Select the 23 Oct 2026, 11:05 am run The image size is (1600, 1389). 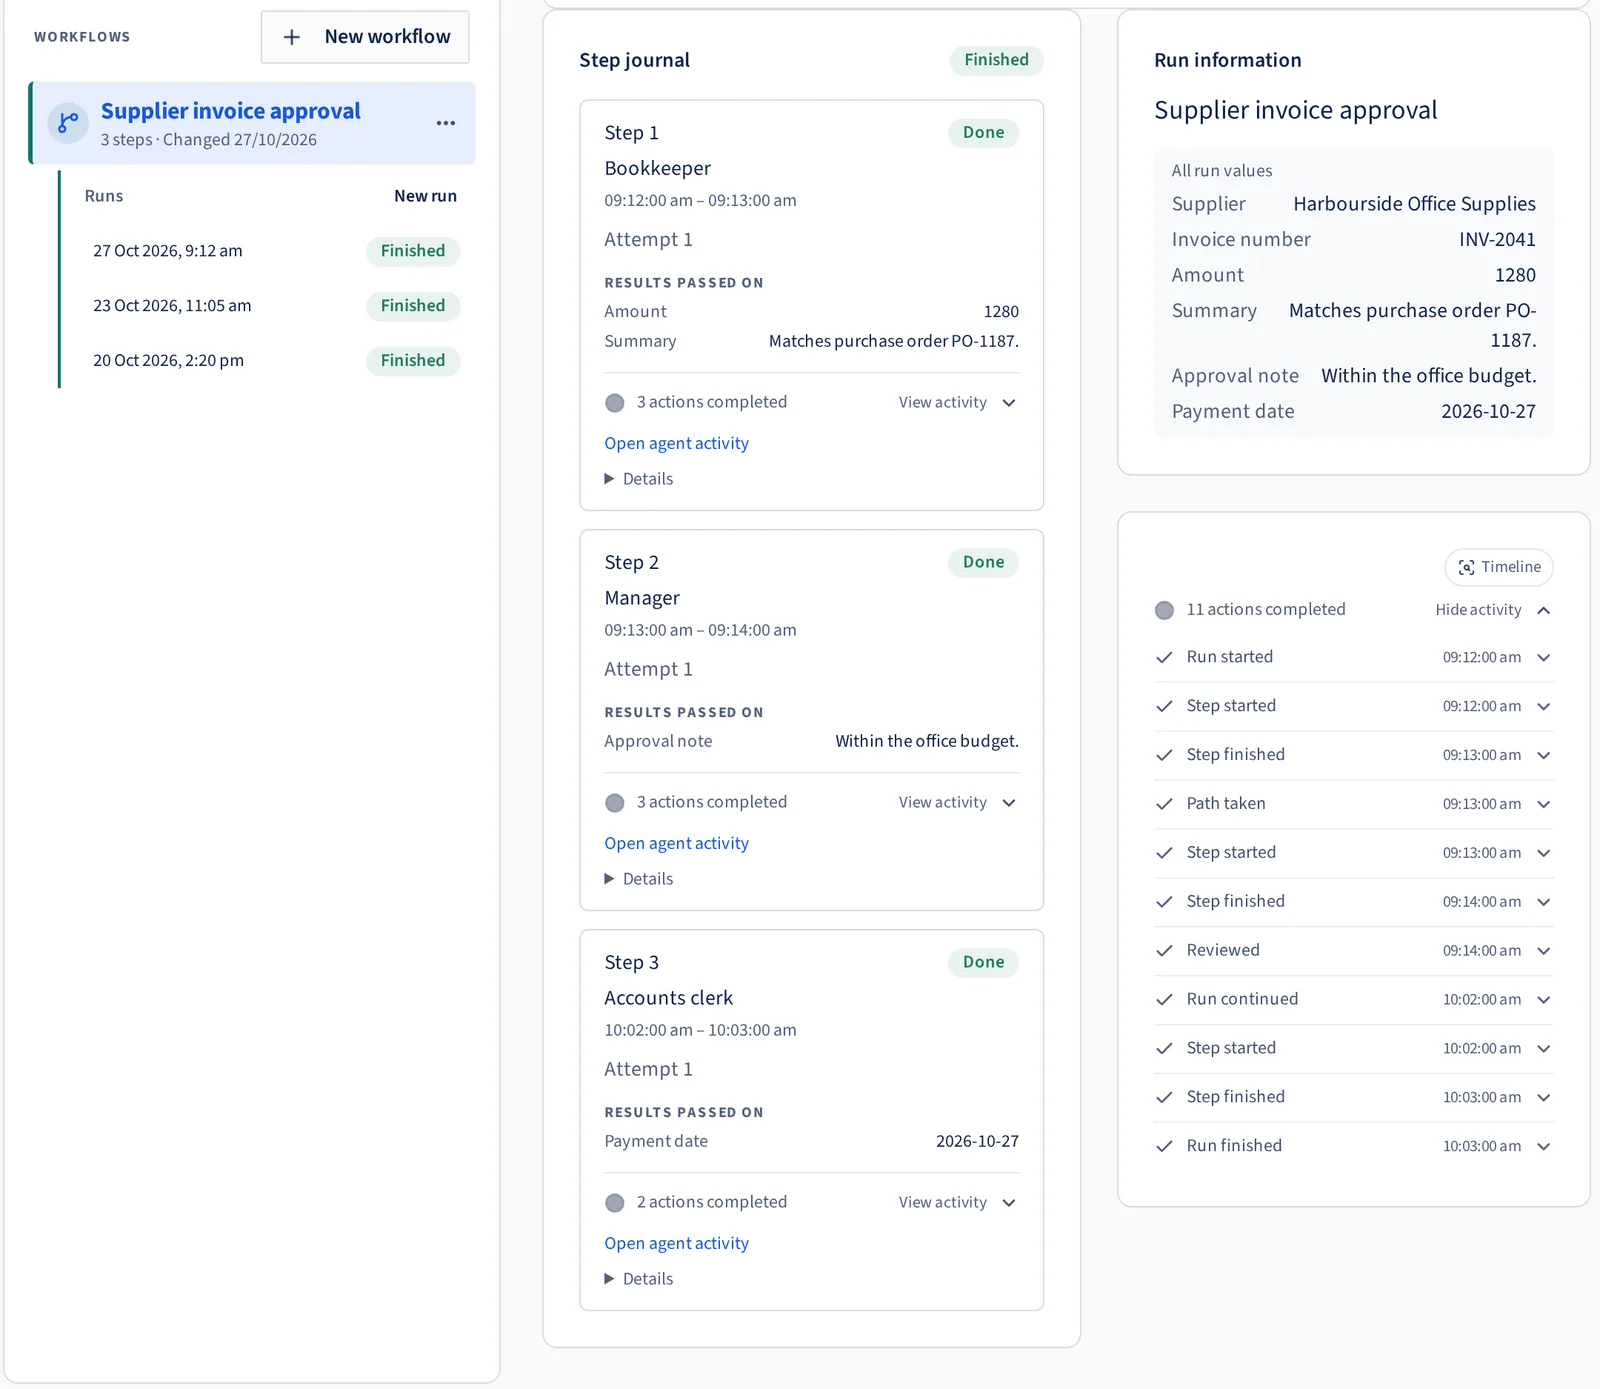tap(276, 306)
